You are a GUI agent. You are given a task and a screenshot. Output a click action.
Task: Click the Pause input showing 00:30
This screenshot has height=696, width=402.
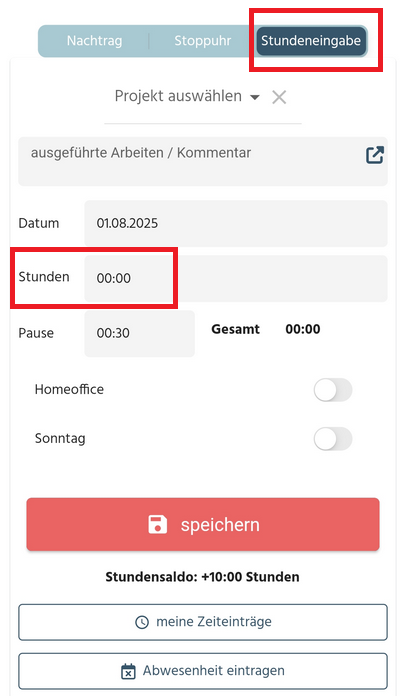139,333
